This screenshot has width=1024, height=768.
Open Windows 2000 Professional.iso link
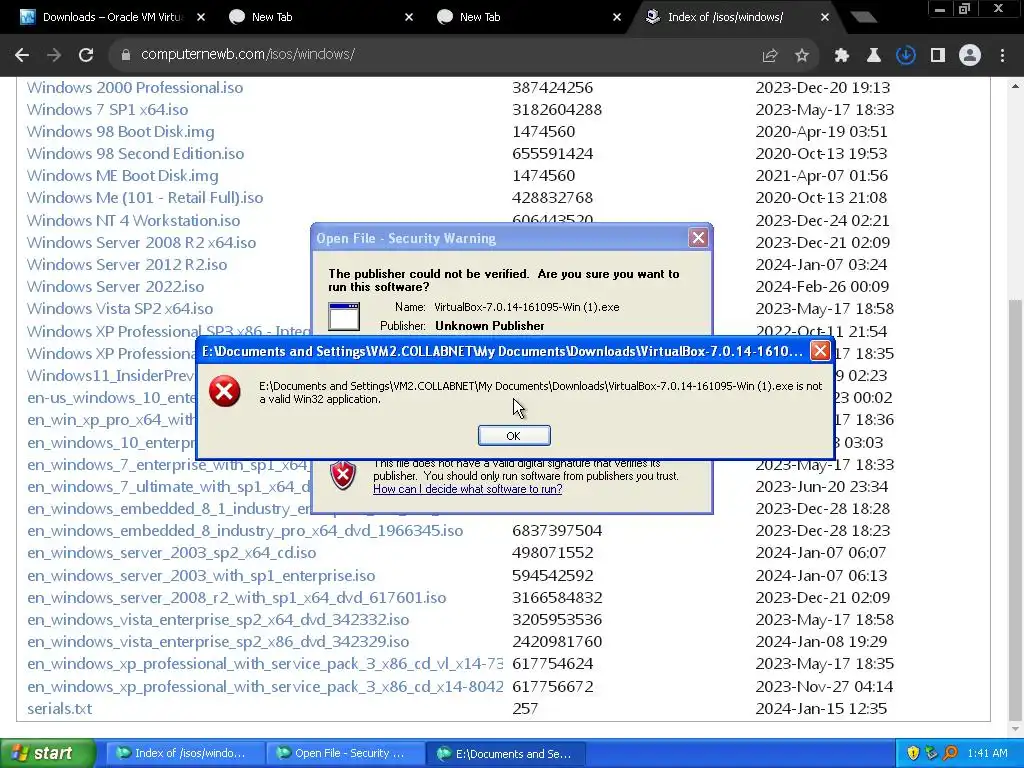tap(135, 88)
